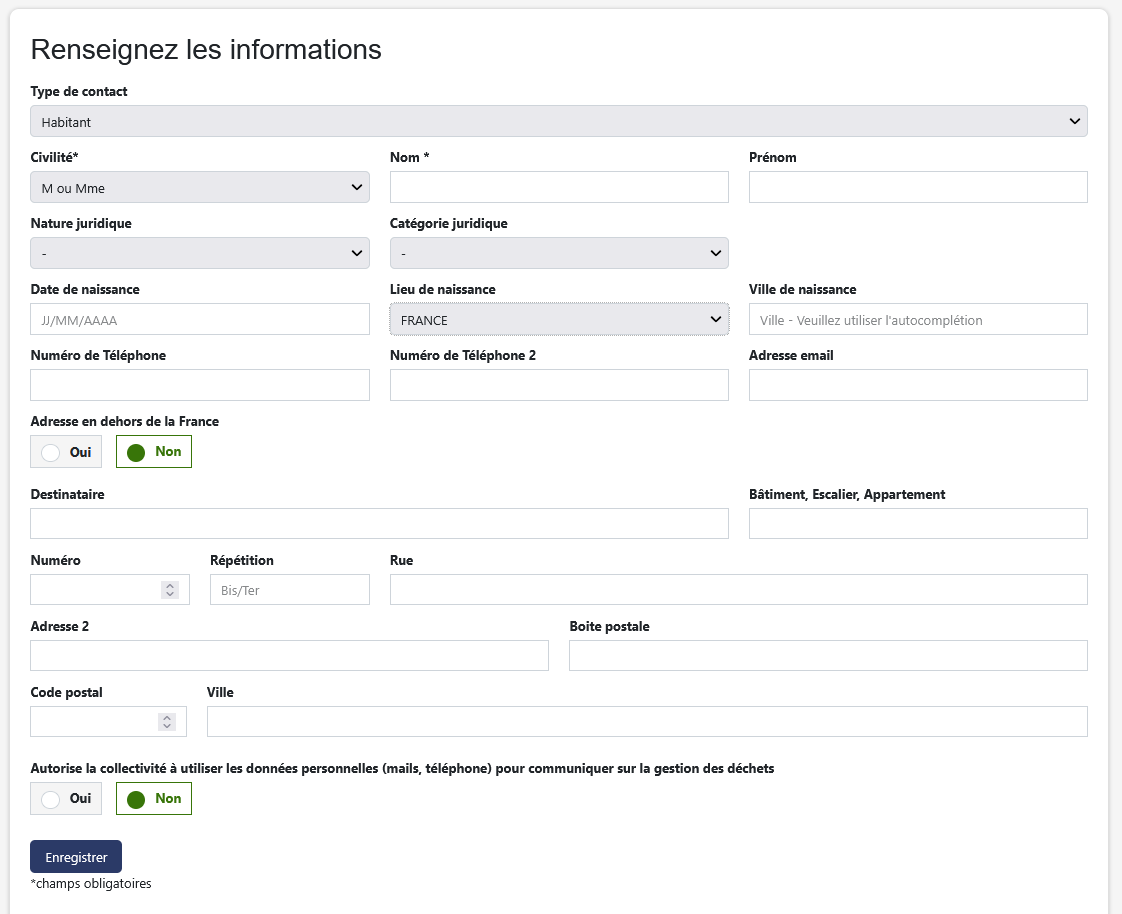Screen dimensions: 1122x914
Task: Click the Adresse email input field
Action: coord(918,385)
